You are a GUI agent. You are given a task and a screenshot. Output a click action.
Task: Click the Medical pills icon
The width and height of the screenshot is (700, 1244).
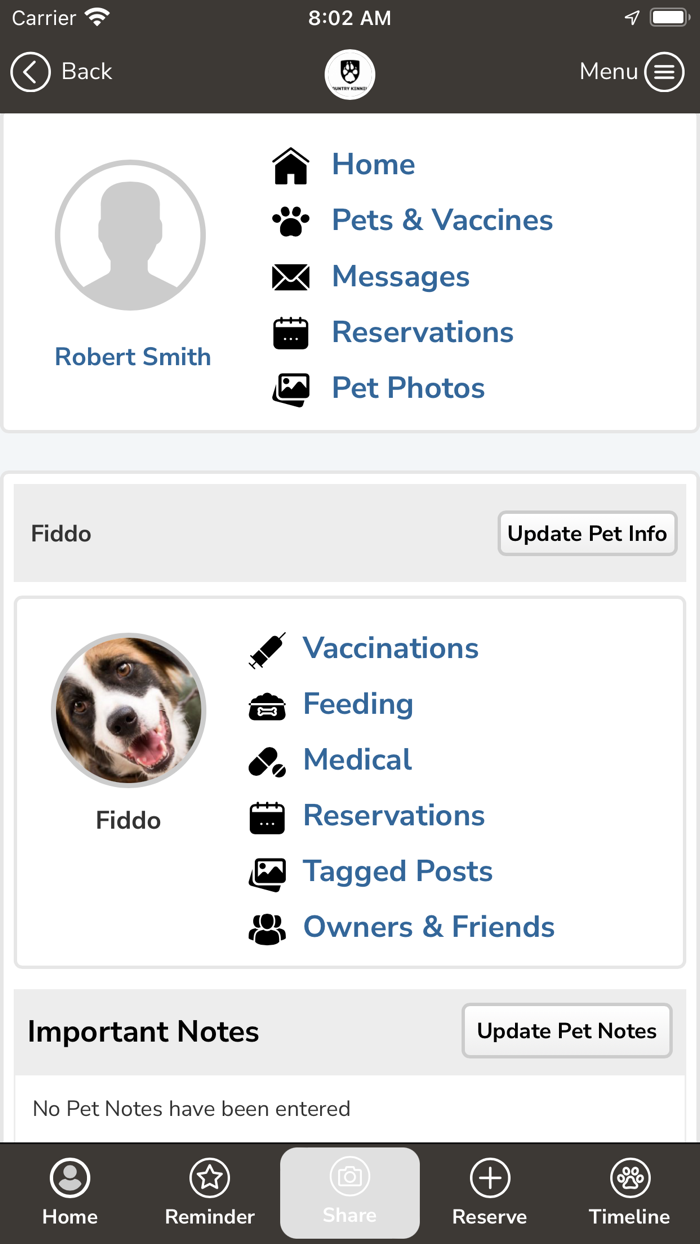pyautogui.click(x=267, y=760)
